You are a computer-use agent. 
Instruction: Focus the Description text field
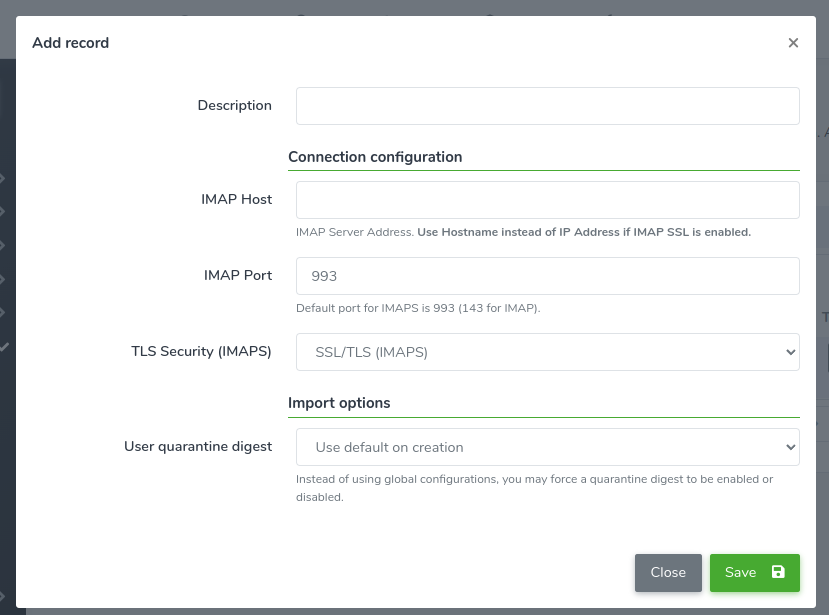pos(547,106)
